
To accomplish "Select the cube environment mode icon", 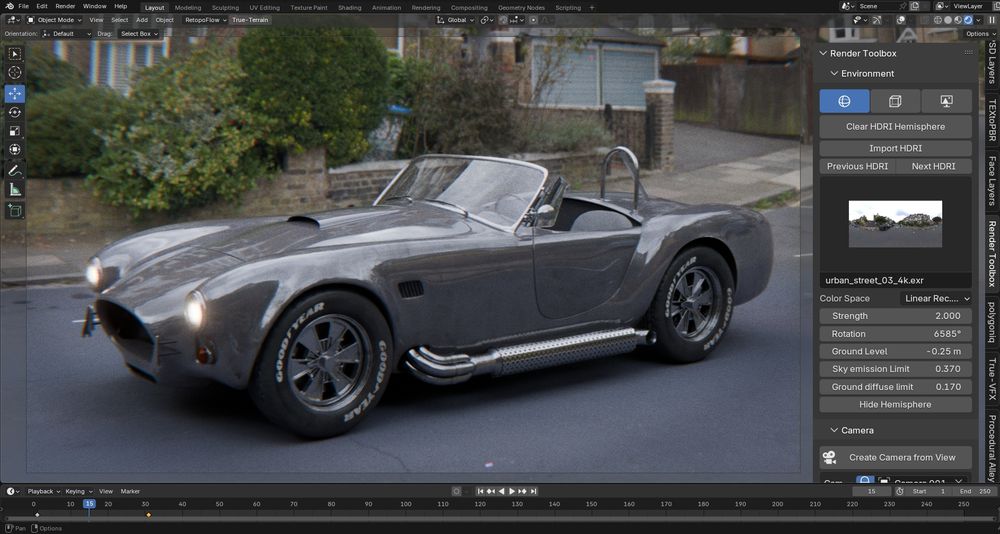I will pos(895,101).
